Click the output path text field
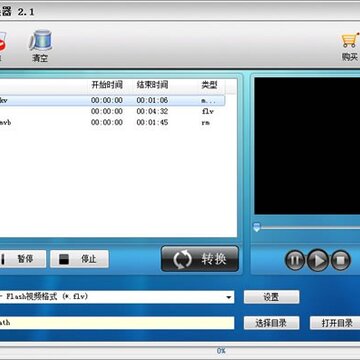 [x=117, y=323]
